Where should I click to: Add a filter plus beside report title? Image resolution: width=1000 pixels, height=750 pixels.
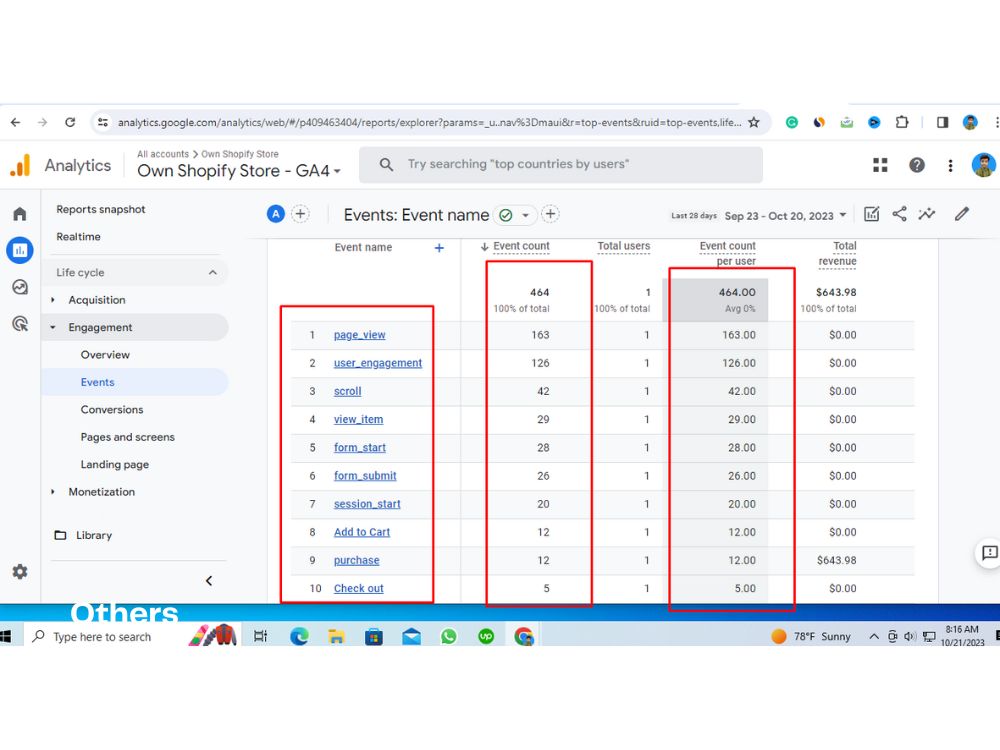click(x=550, y=214)
